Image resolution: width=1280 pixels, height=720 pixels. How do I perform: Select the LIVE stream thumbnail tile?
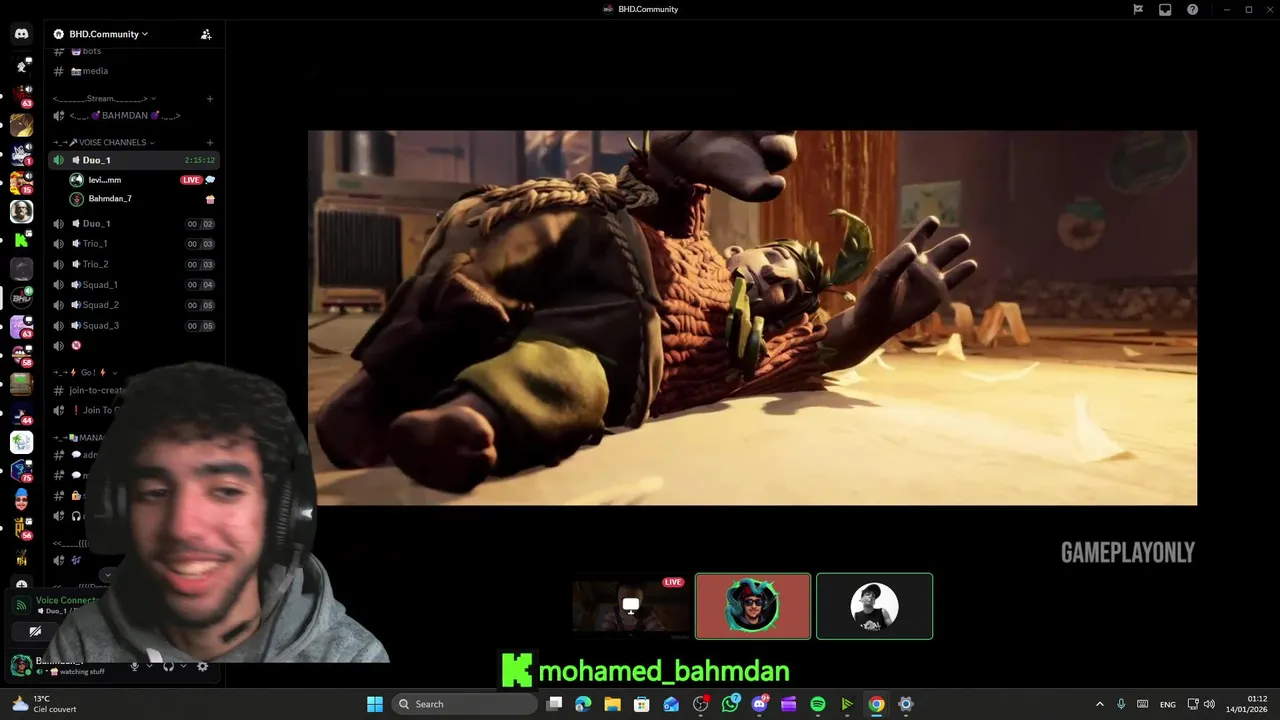(631, 606)
